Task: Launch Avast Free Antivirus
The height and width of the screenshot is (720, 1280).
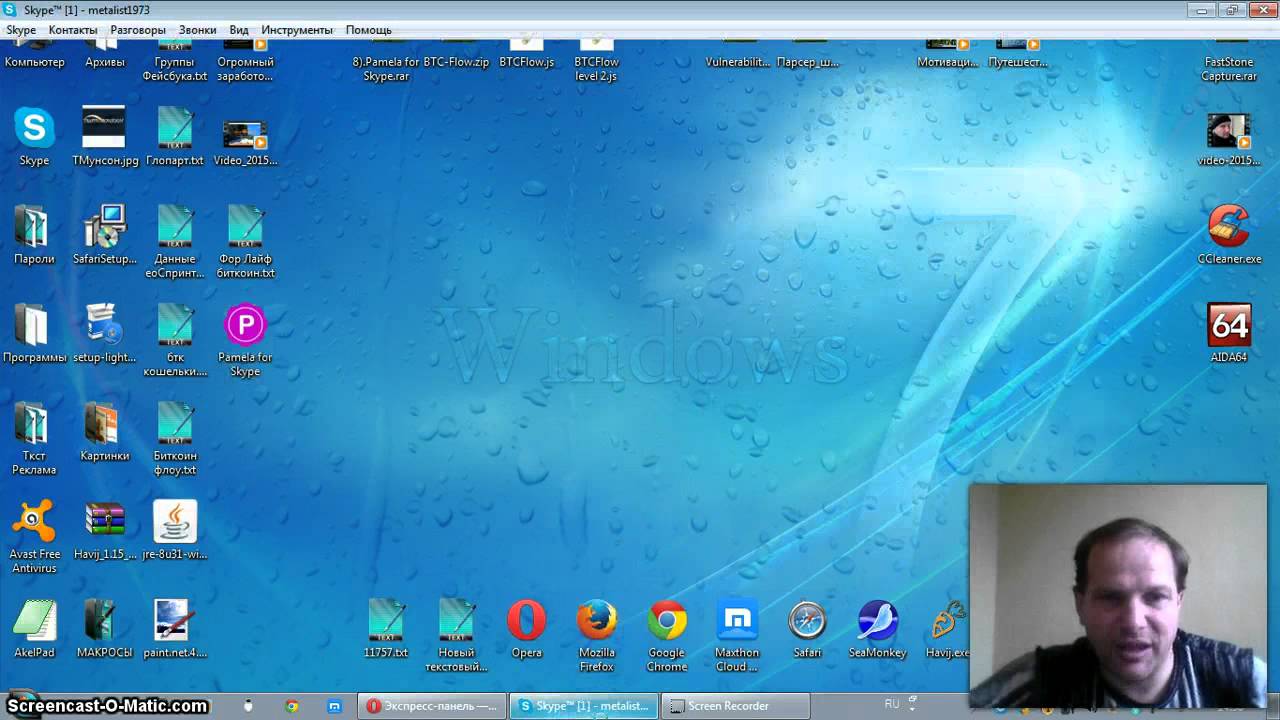Action: pyautogui.click(x=34, y=537)
